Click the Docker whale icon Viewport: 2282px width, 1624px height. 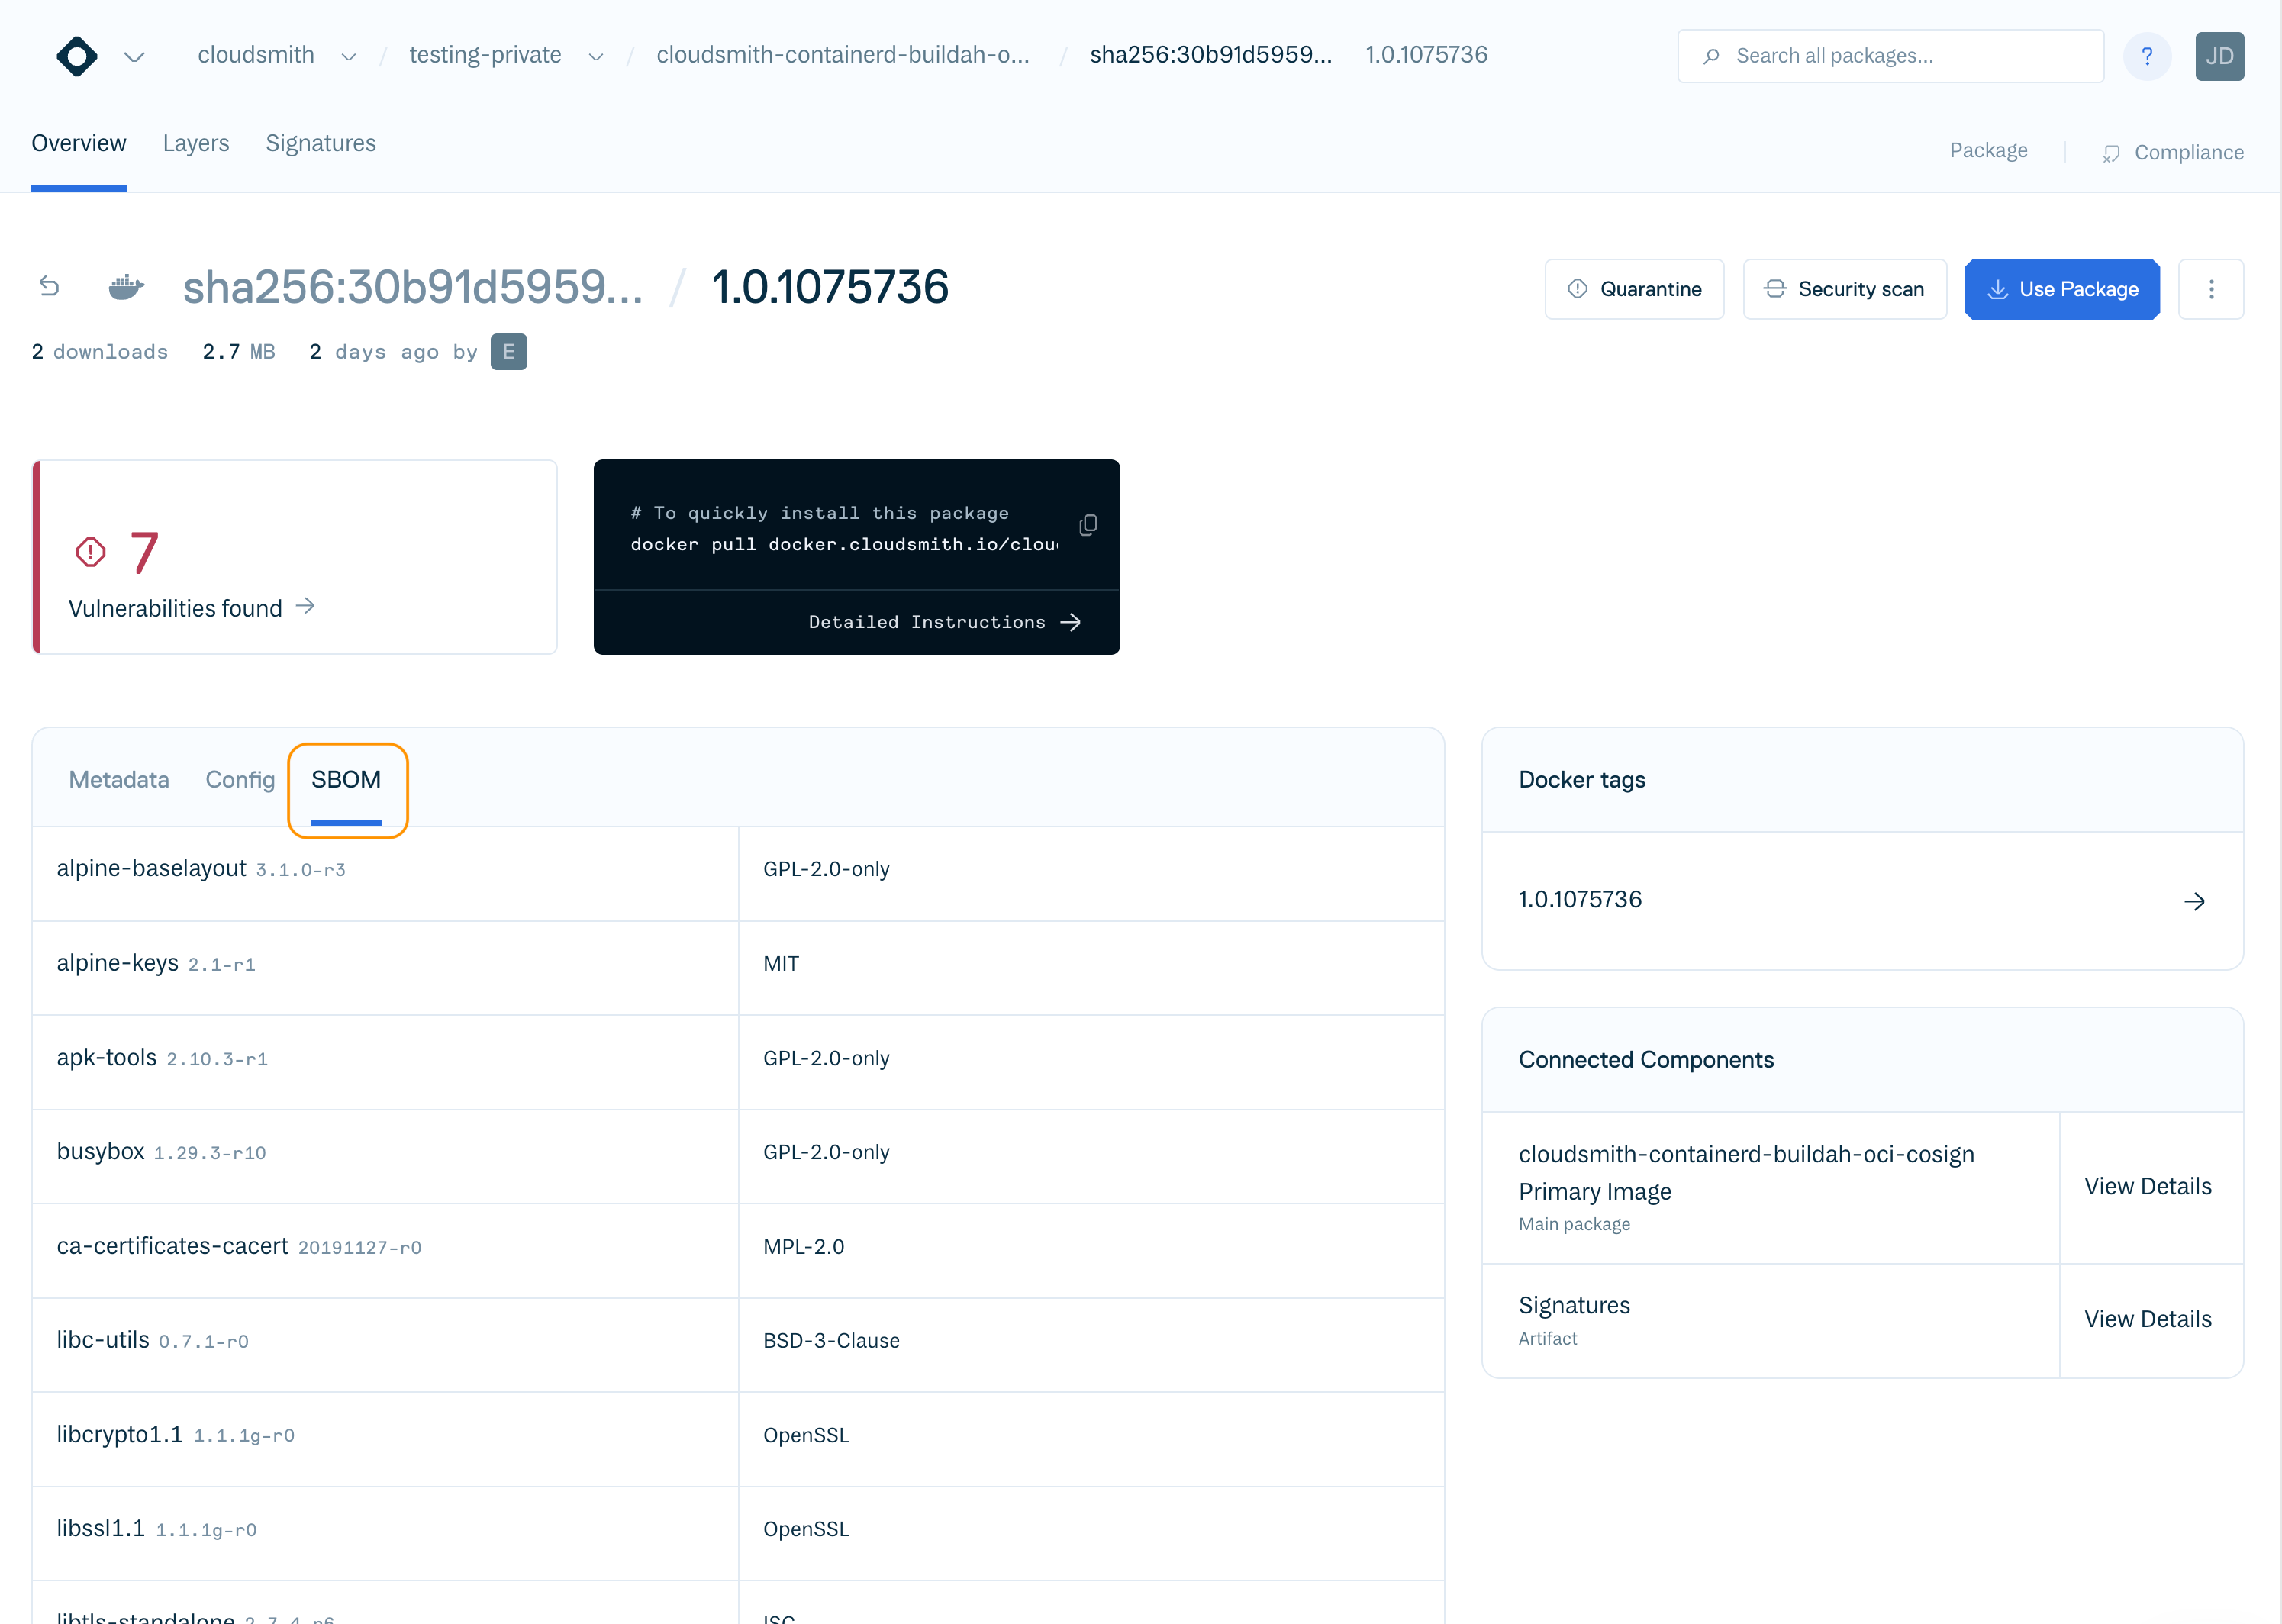(126, 287)
